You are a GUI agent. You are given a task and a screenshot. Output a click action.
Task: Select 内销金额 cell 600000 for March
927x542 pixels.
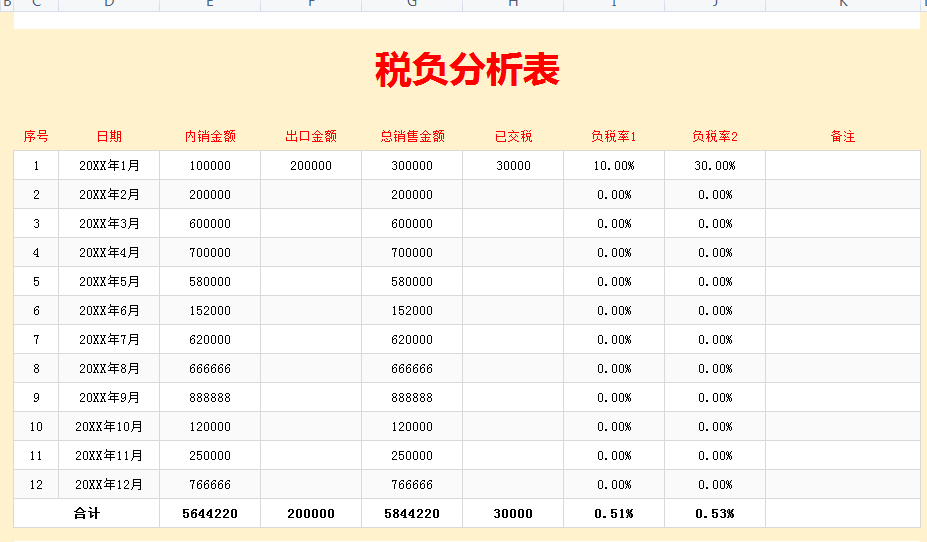[x=210, y=223]
